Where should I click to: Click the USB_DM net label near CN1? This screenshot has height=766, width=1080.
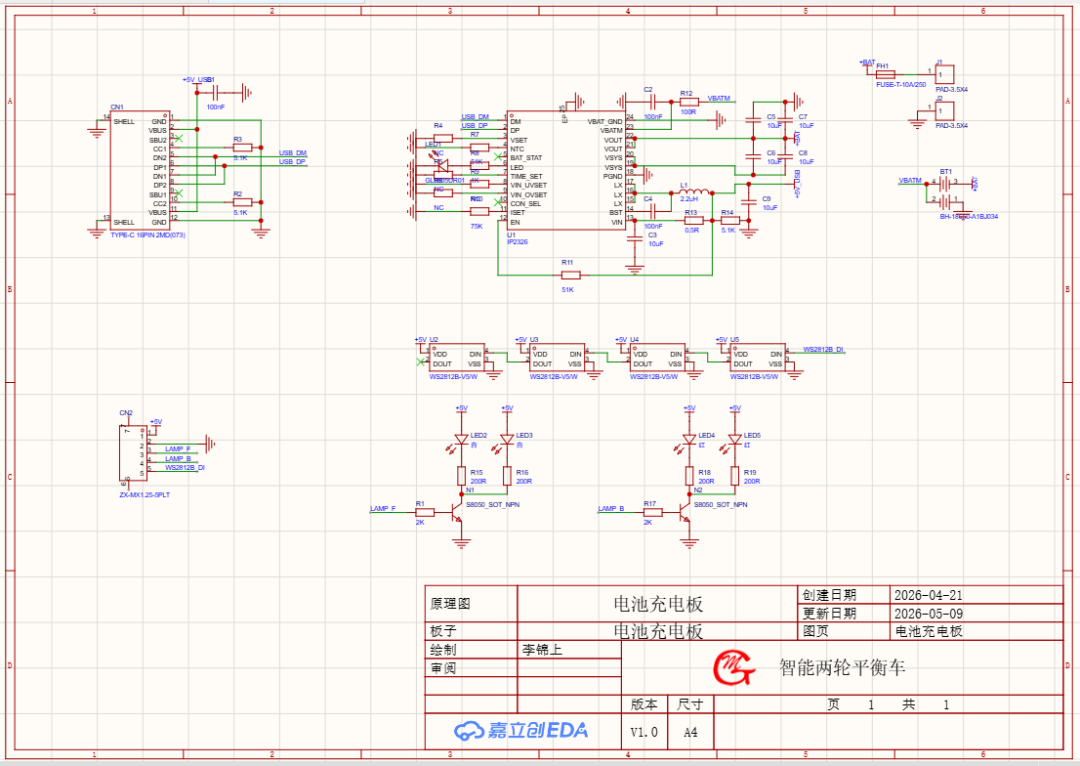point(293,153)
